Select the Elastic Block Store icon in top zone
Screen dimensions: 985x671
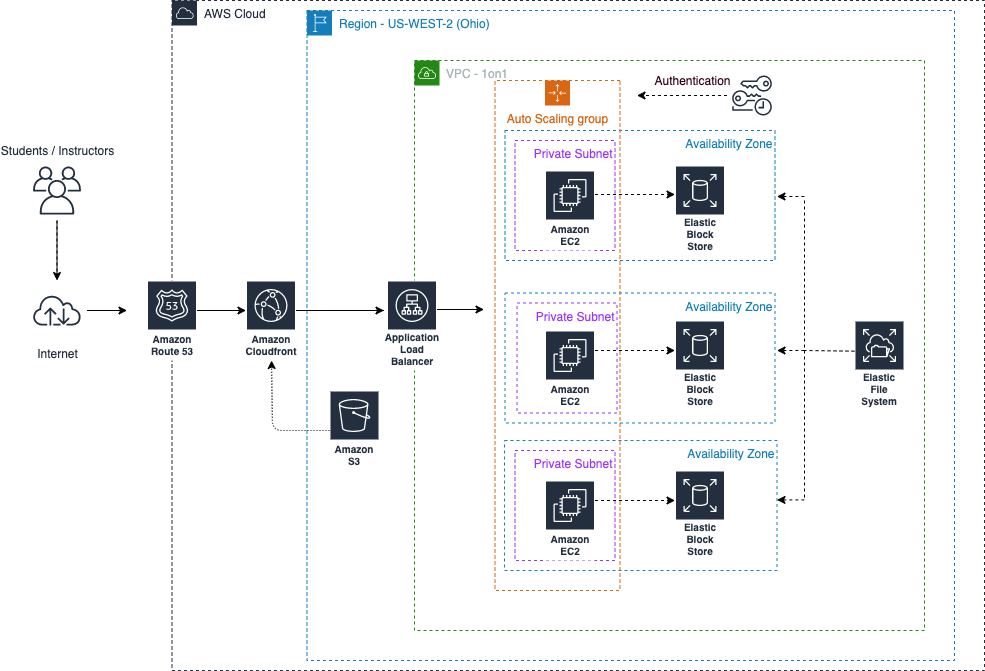[x=700, y=190]
